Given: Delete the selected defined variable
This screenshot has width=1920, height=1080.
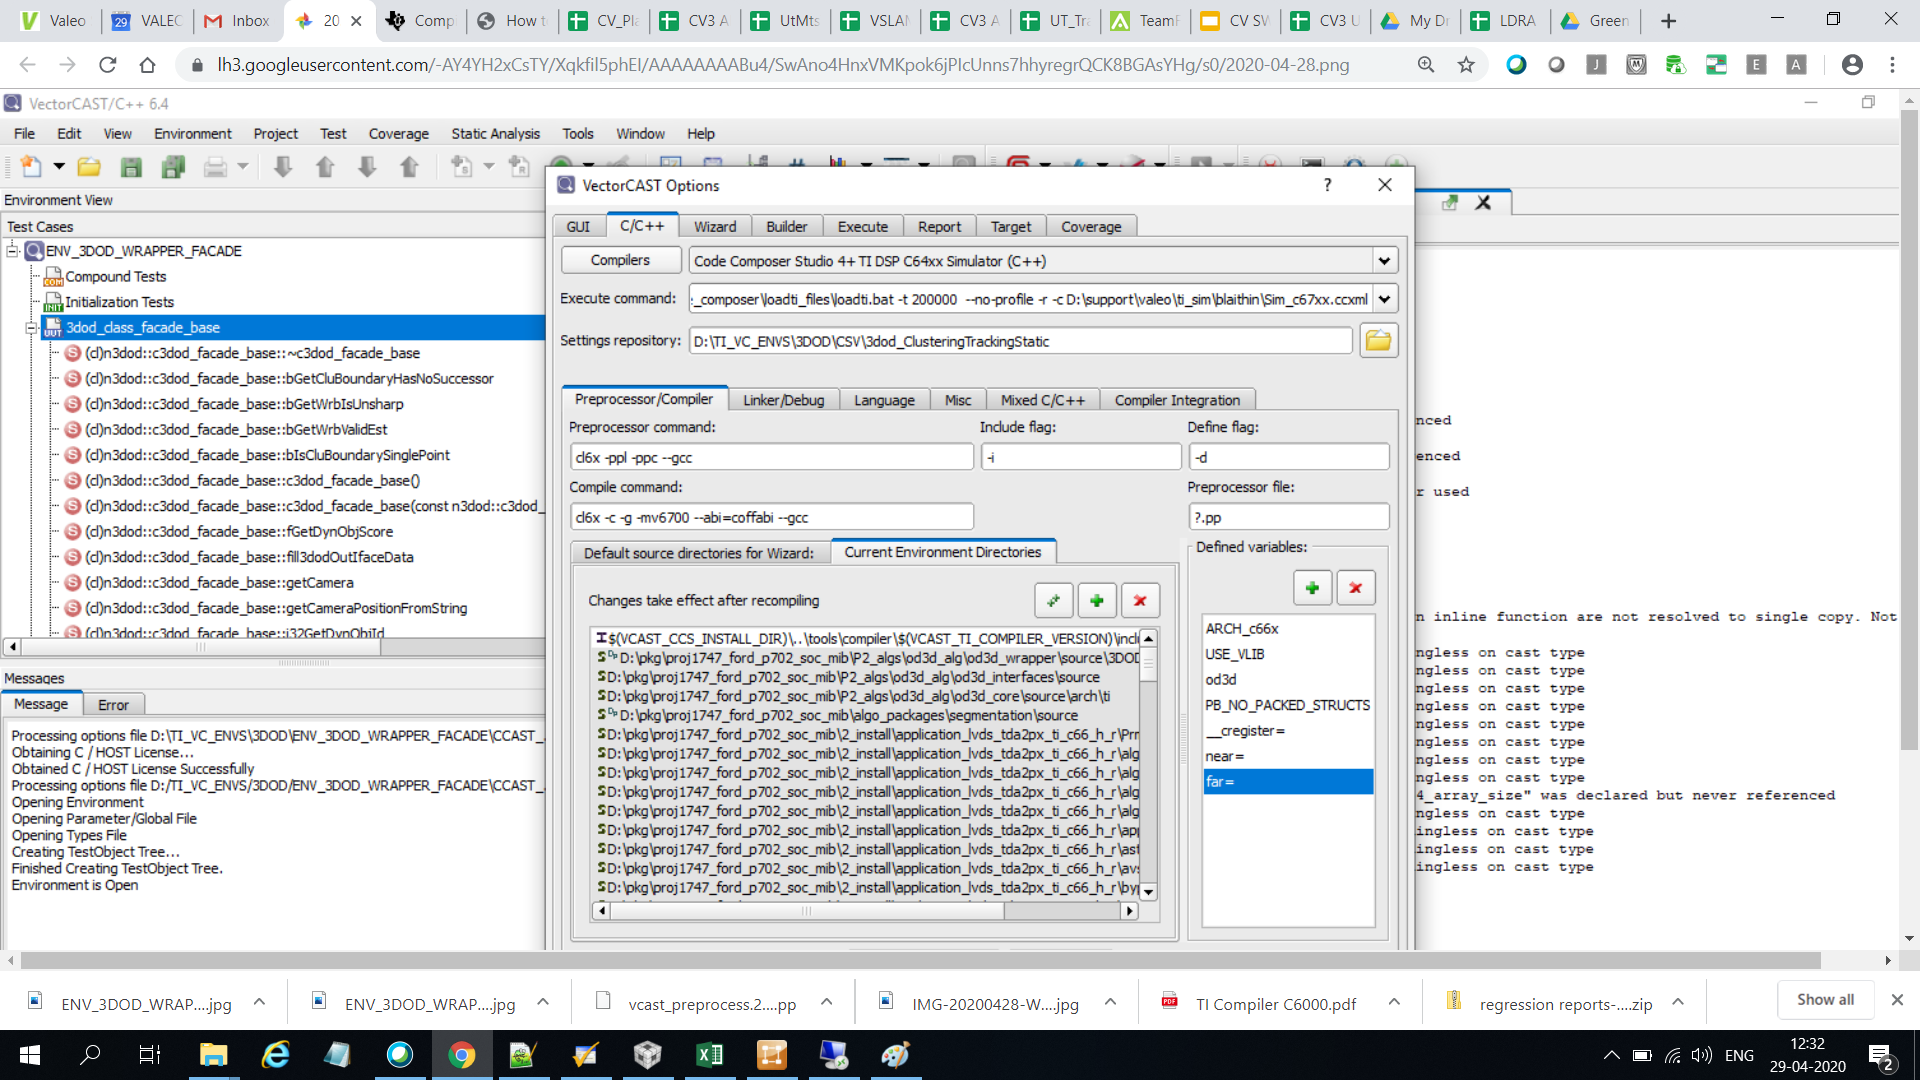Looking at the screenshot, I should [1355, 588].
